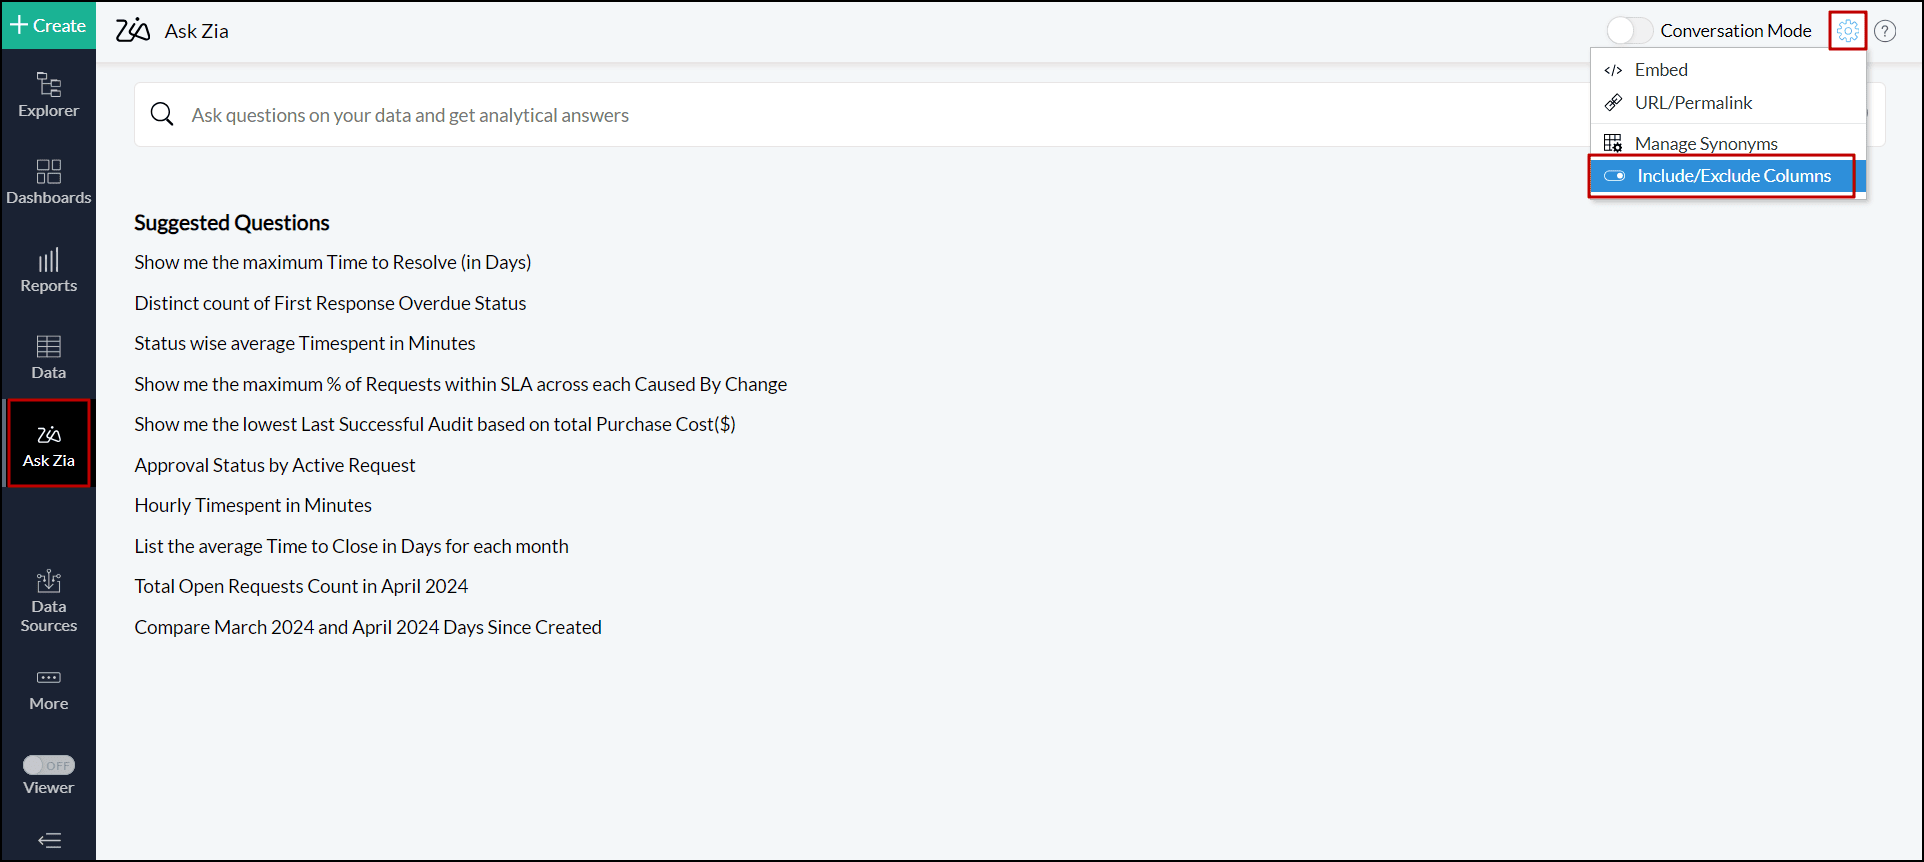Select URL/Permalink menu entry
The image size is (1924, 862).
(x=1693, y=103)
